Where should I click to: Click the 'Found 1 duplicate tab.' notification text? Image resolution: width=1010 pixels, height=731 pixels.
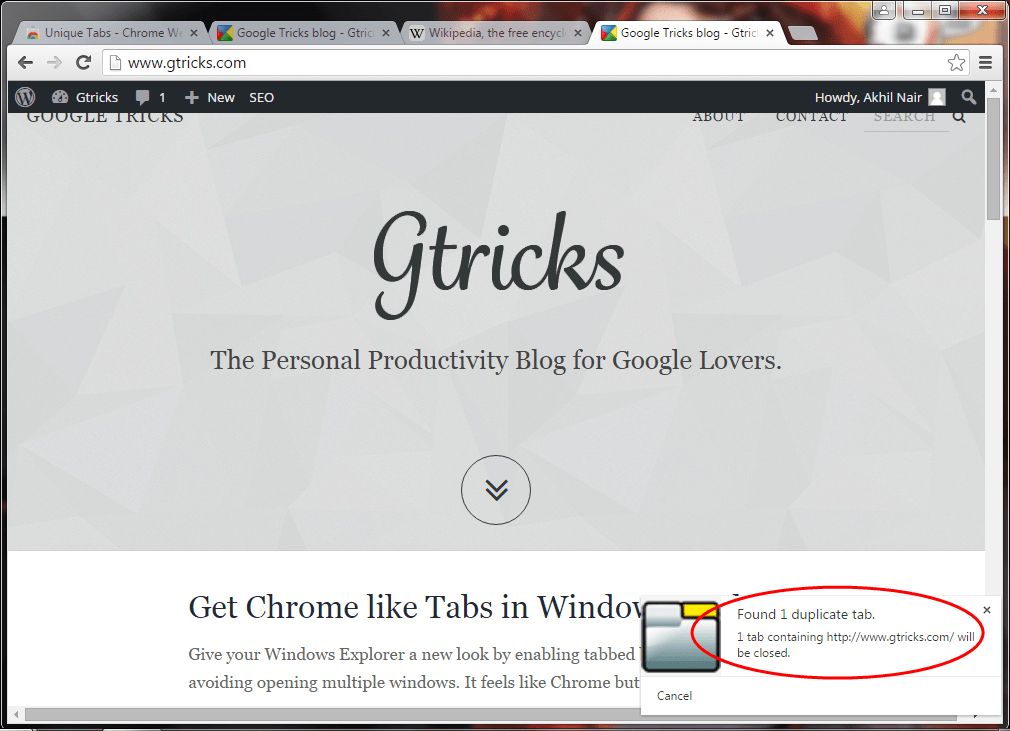tap(806, 614)
